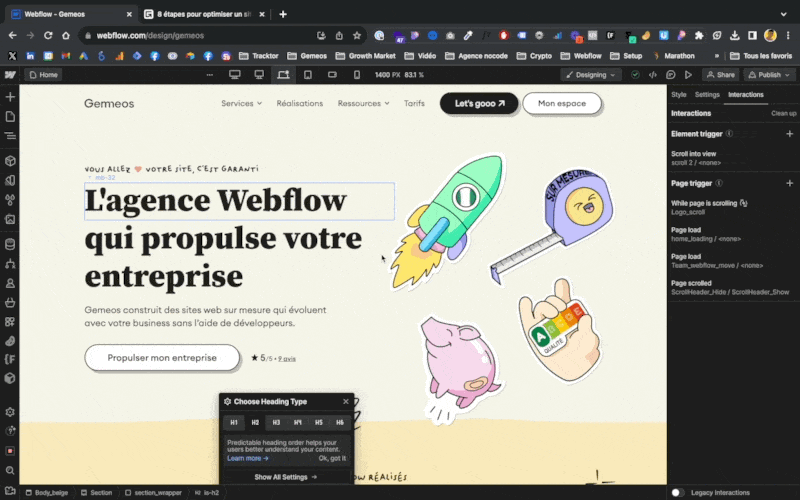Open the Pages panel icon in left sidebar
The image size is (800, 500).
(x=10, y=116)
